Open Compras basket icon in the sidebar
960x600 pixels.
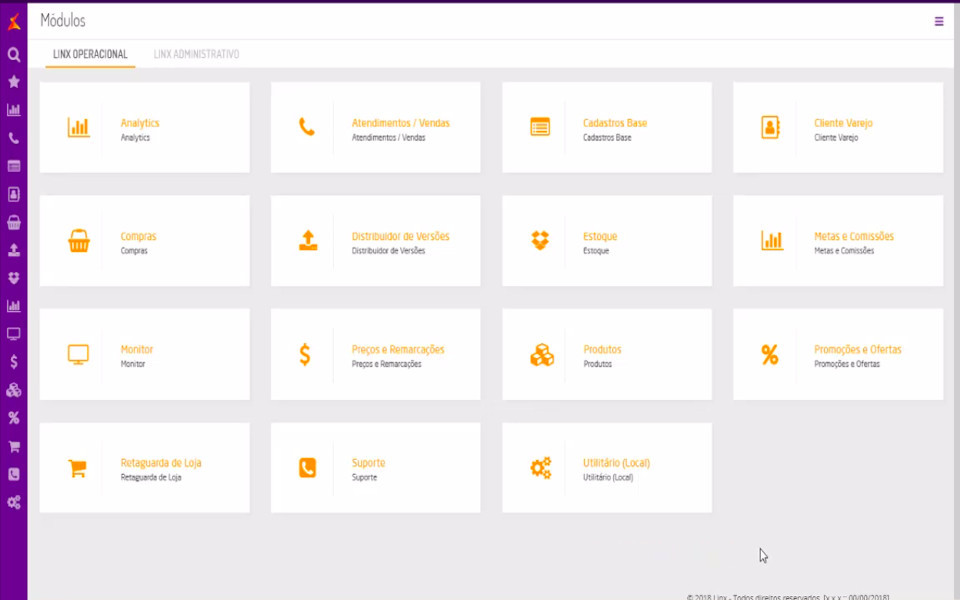tap(13, 222)
